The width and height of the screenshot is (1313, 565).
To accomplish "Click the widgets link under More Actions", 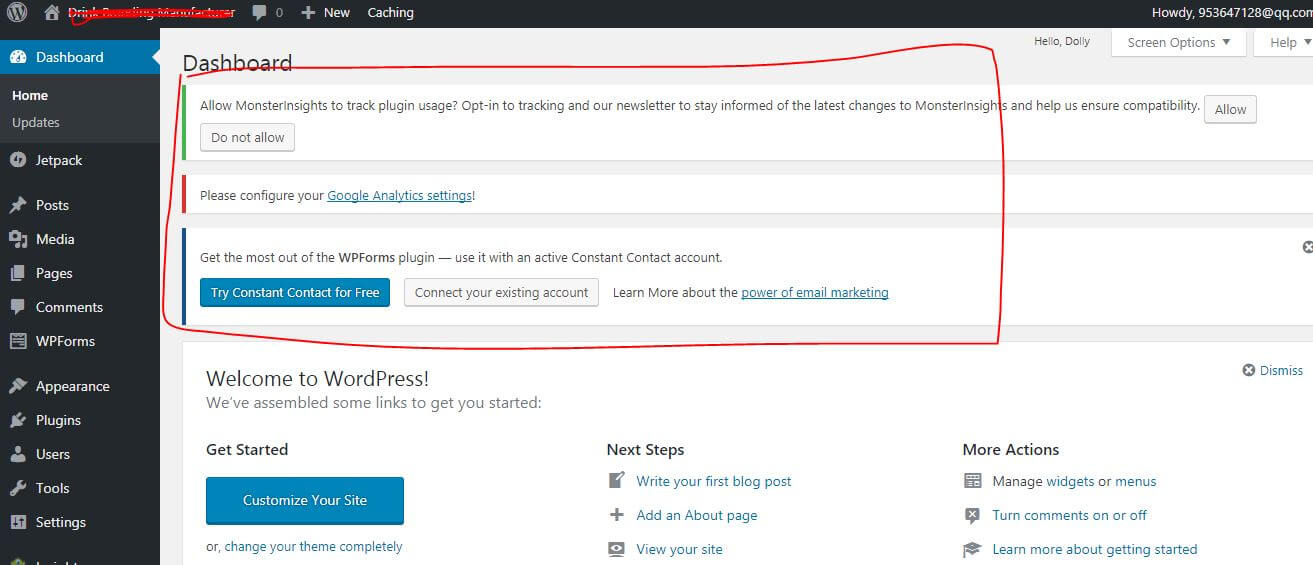I will [x=1070, y=481].
